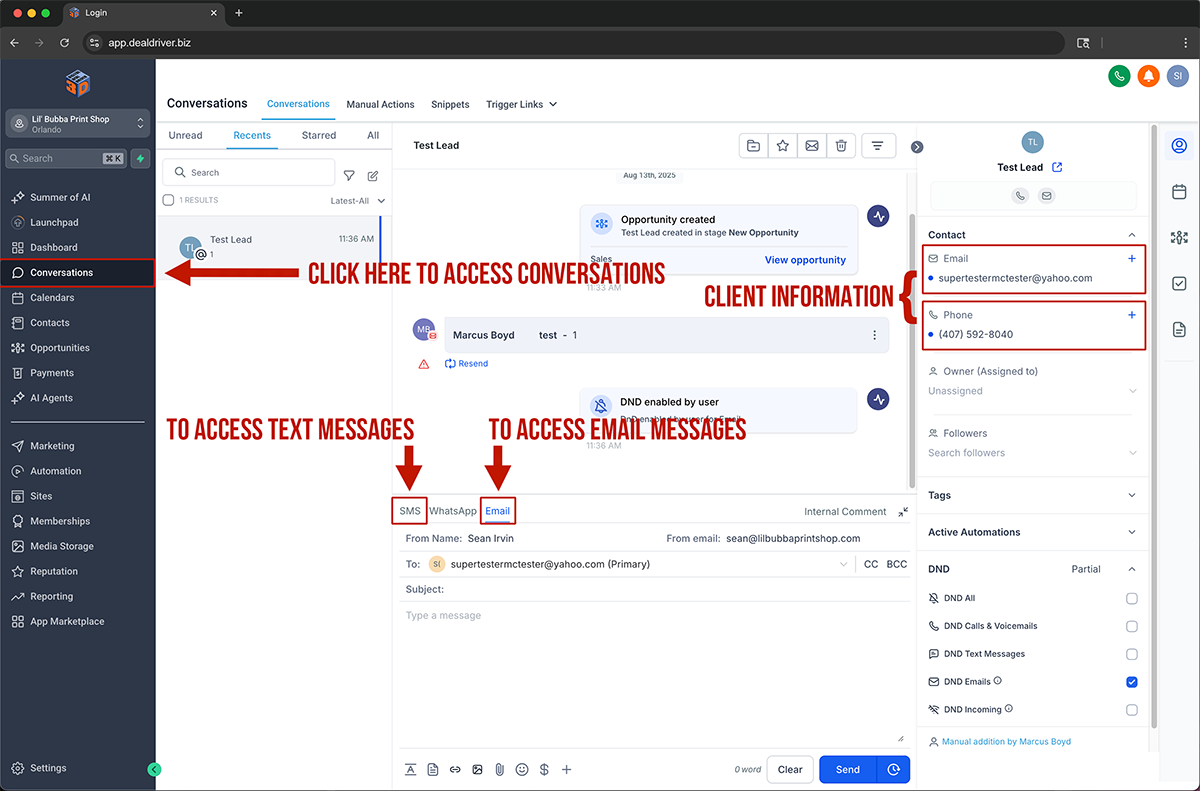This screenshot has width=1200, height=791.
Task: Email Test Lead via small envelope icon
Action: click(1046, 196)
